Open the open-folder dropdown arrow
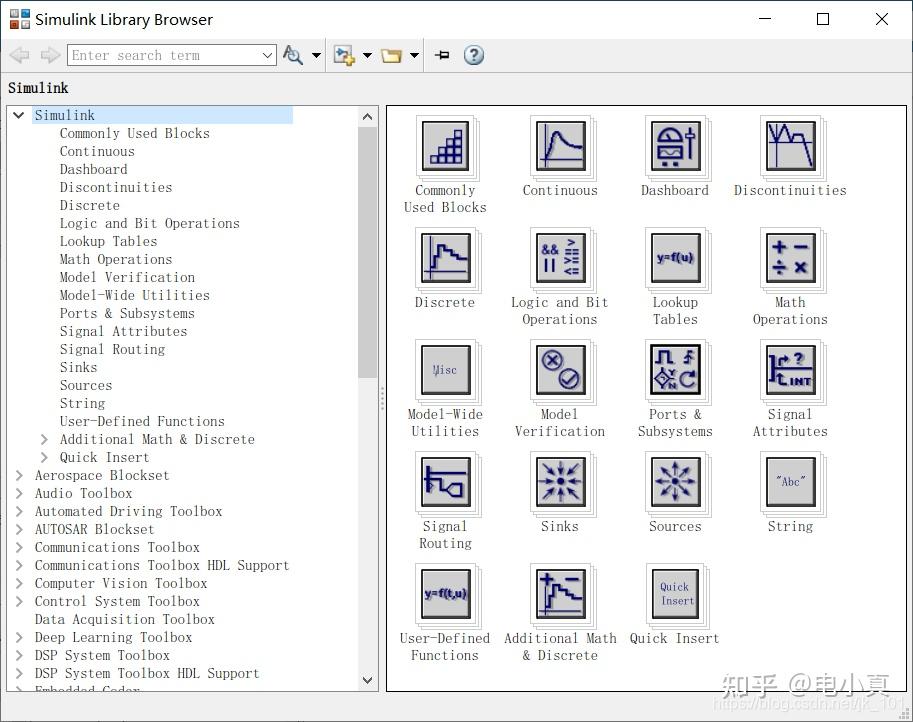The width and height of the screenshot is (913, 722). pos(415,55)
